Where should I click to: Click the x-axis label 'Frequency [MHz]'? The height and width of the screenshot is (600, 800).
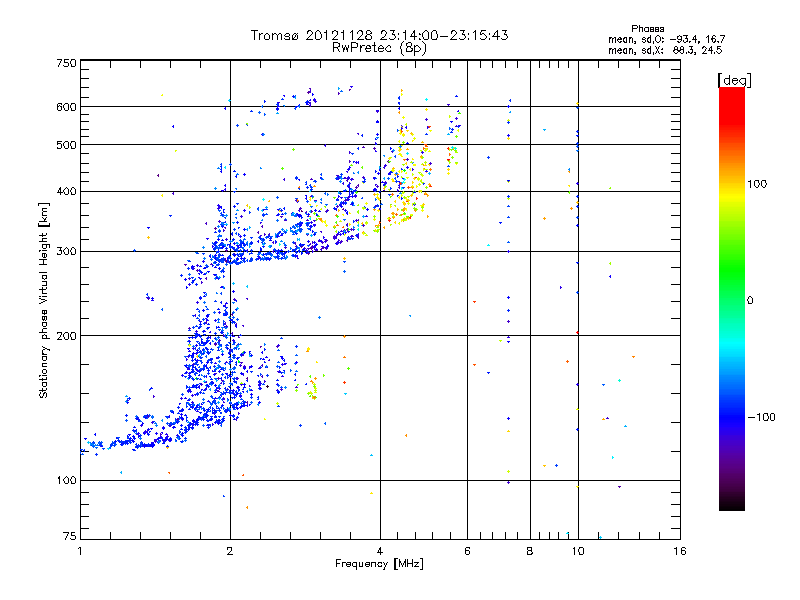click(379, 564)
